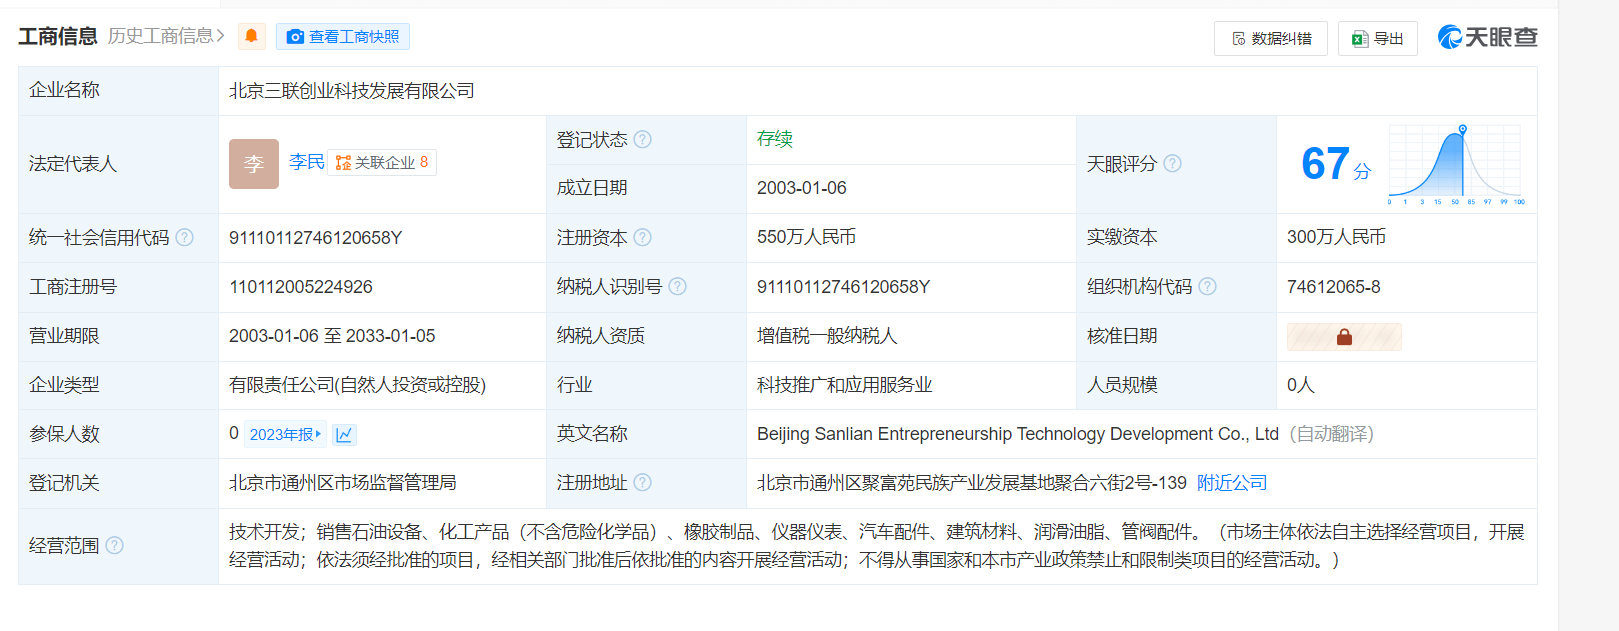Open the trend chart icon next to 2023年报
1619x631 pixels.
coord(344,434)
